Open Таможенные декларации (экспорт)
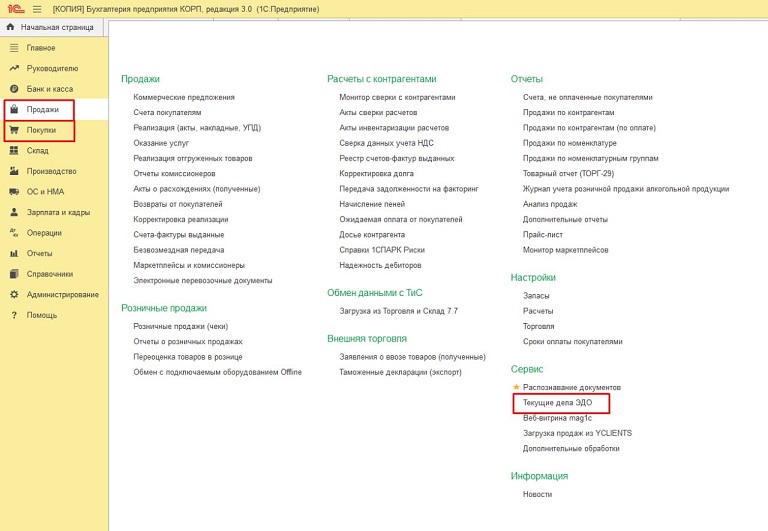 click(401, 372)
